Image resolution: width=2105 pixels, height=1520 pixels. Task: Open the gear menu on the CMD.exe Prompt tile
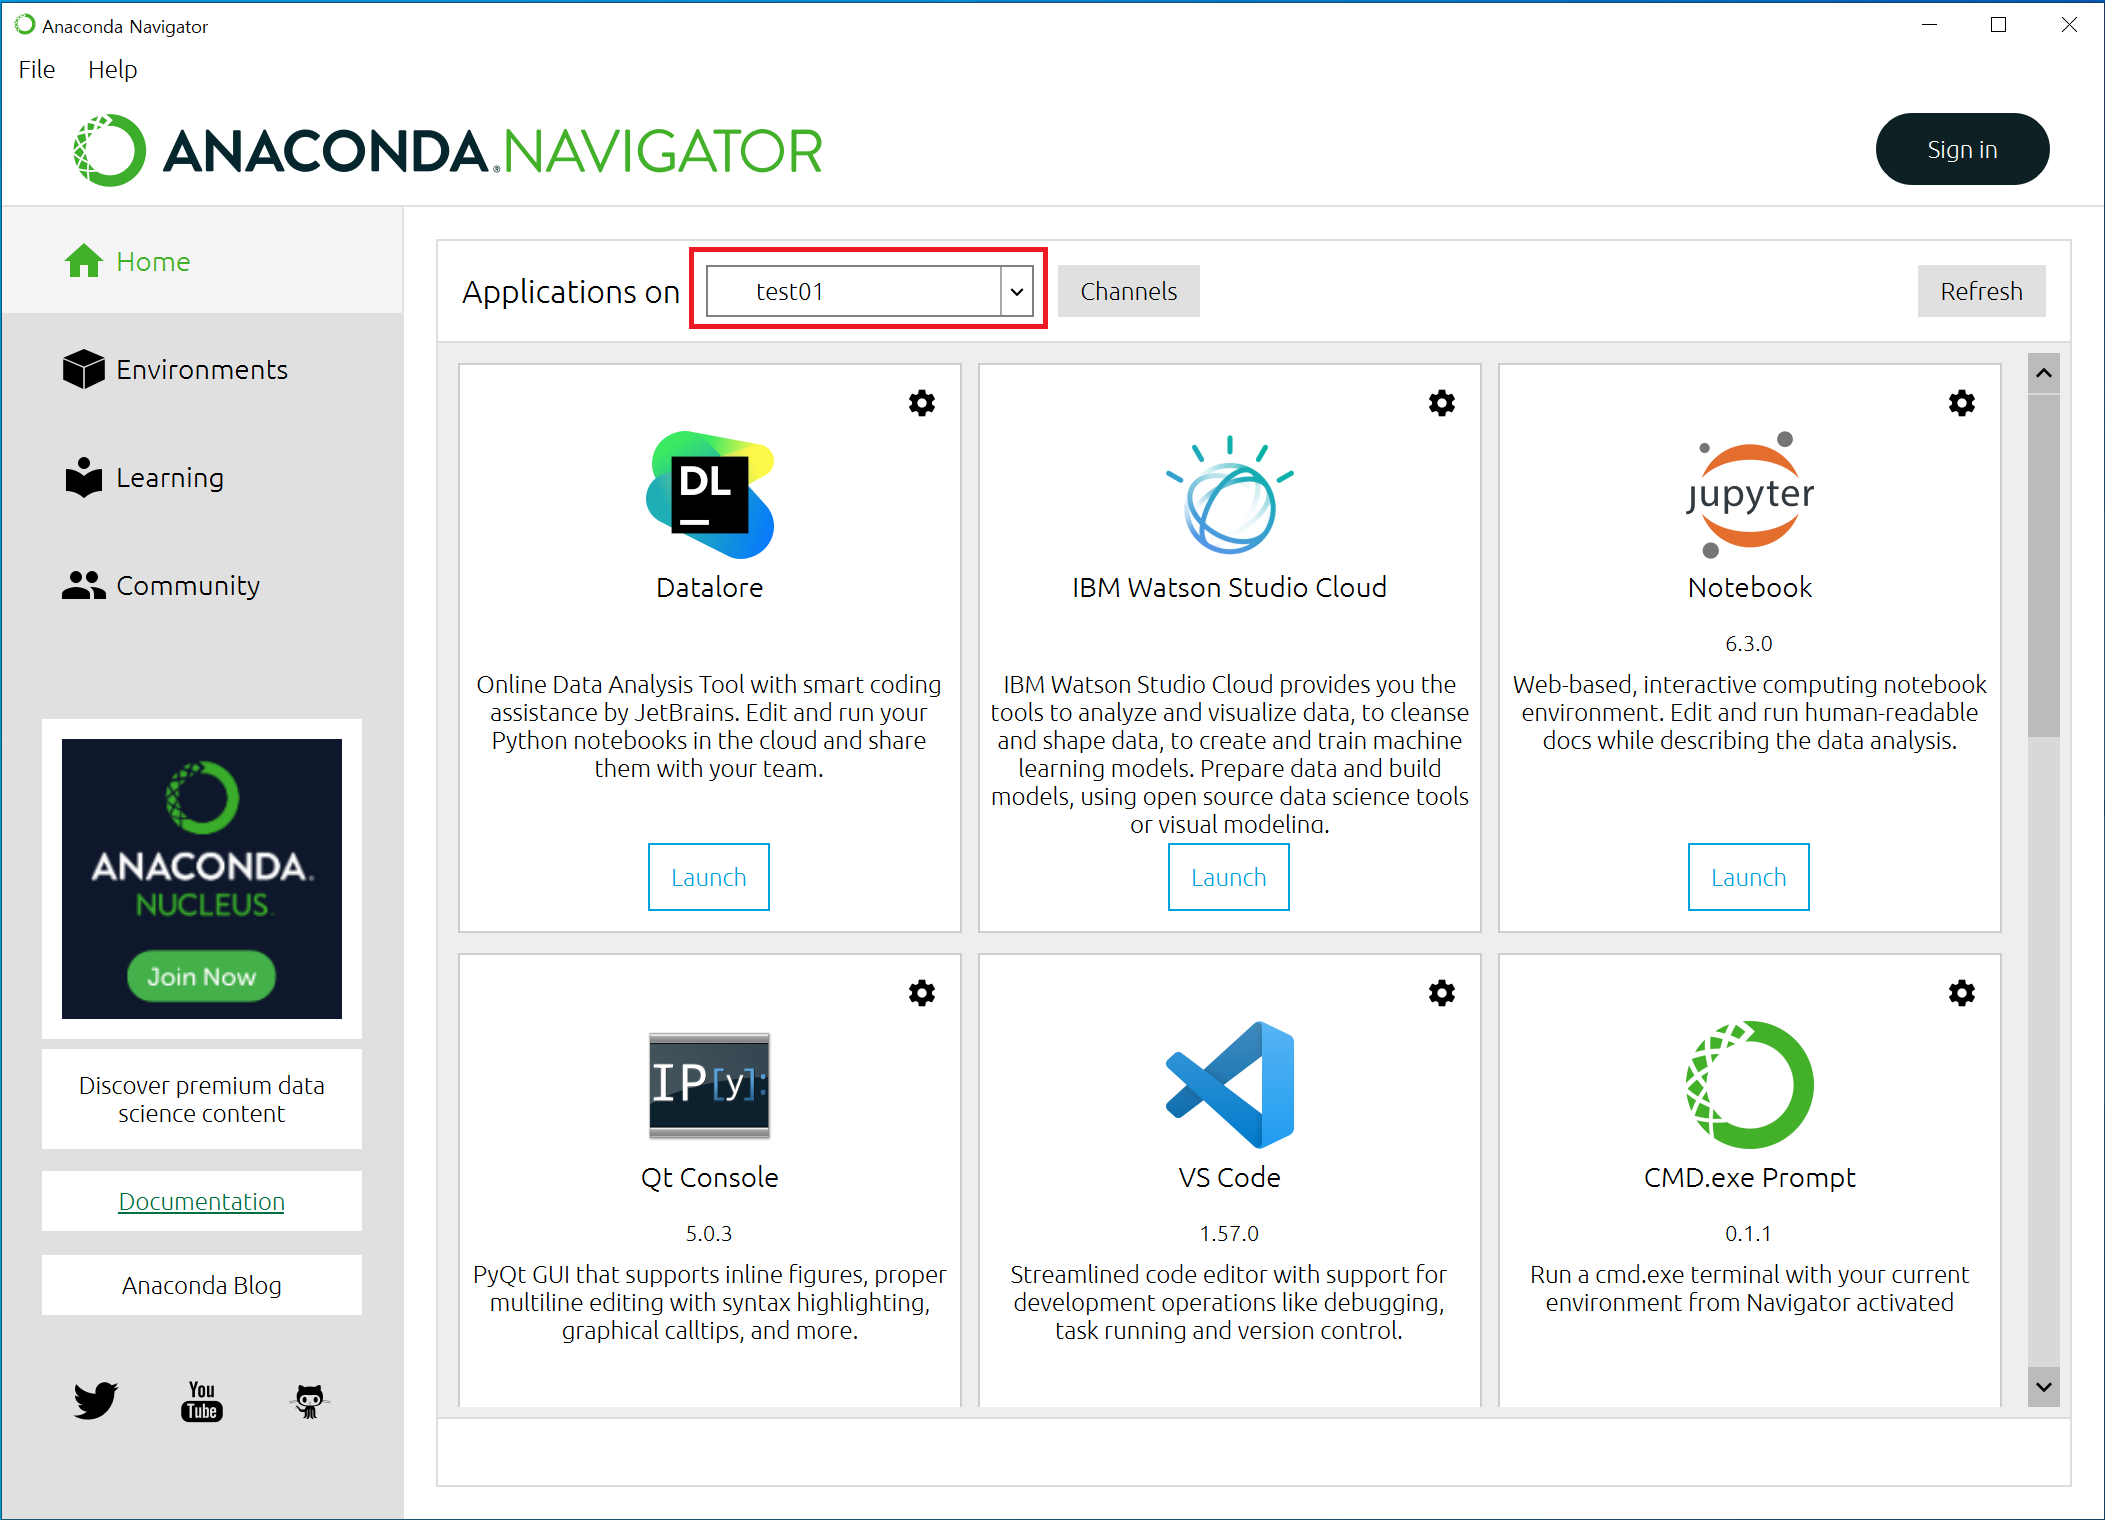[x=1961, y=993]
